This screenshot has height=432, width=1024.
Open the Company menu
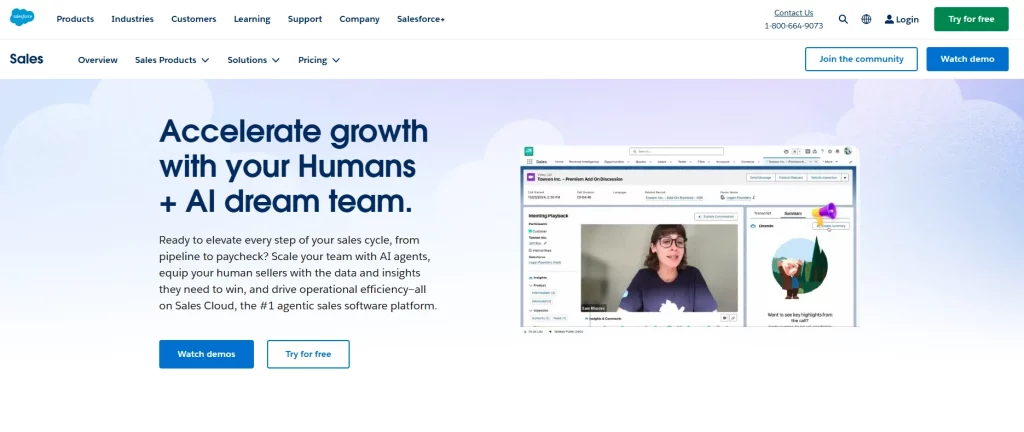pyautogui.click(x=359, y=19)
